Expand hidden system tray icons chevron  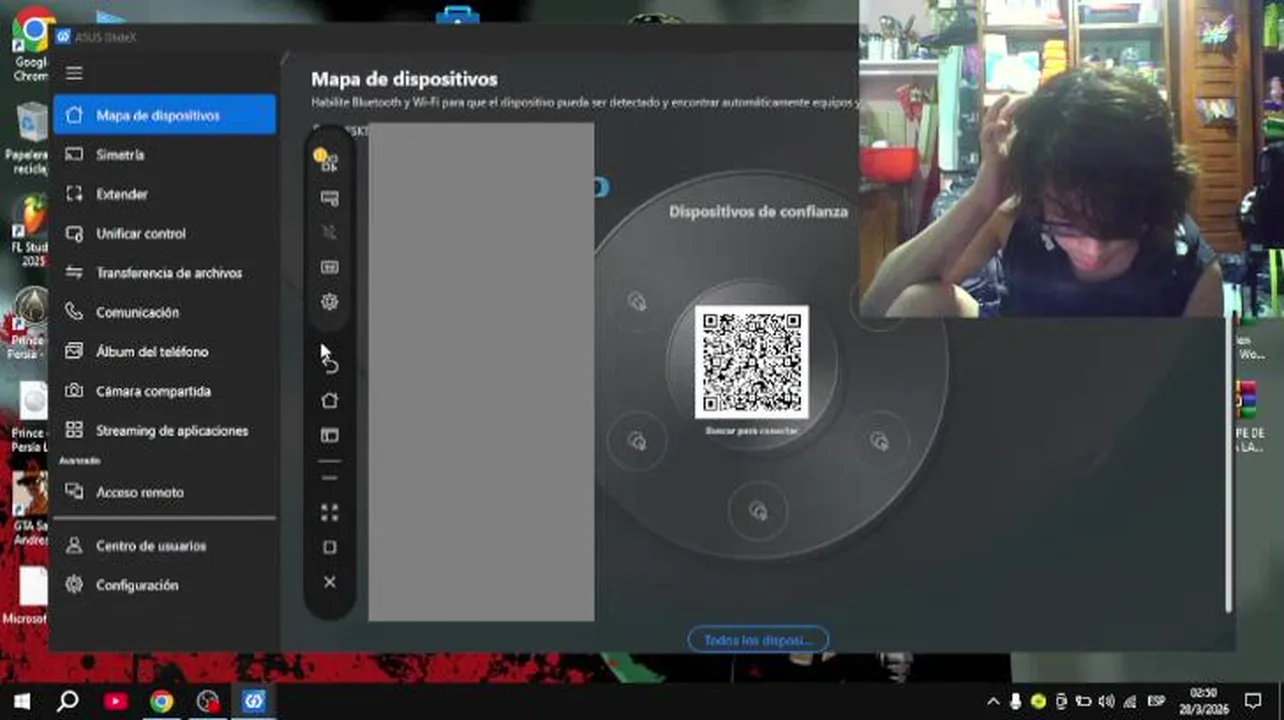click(x=993, y=701)
